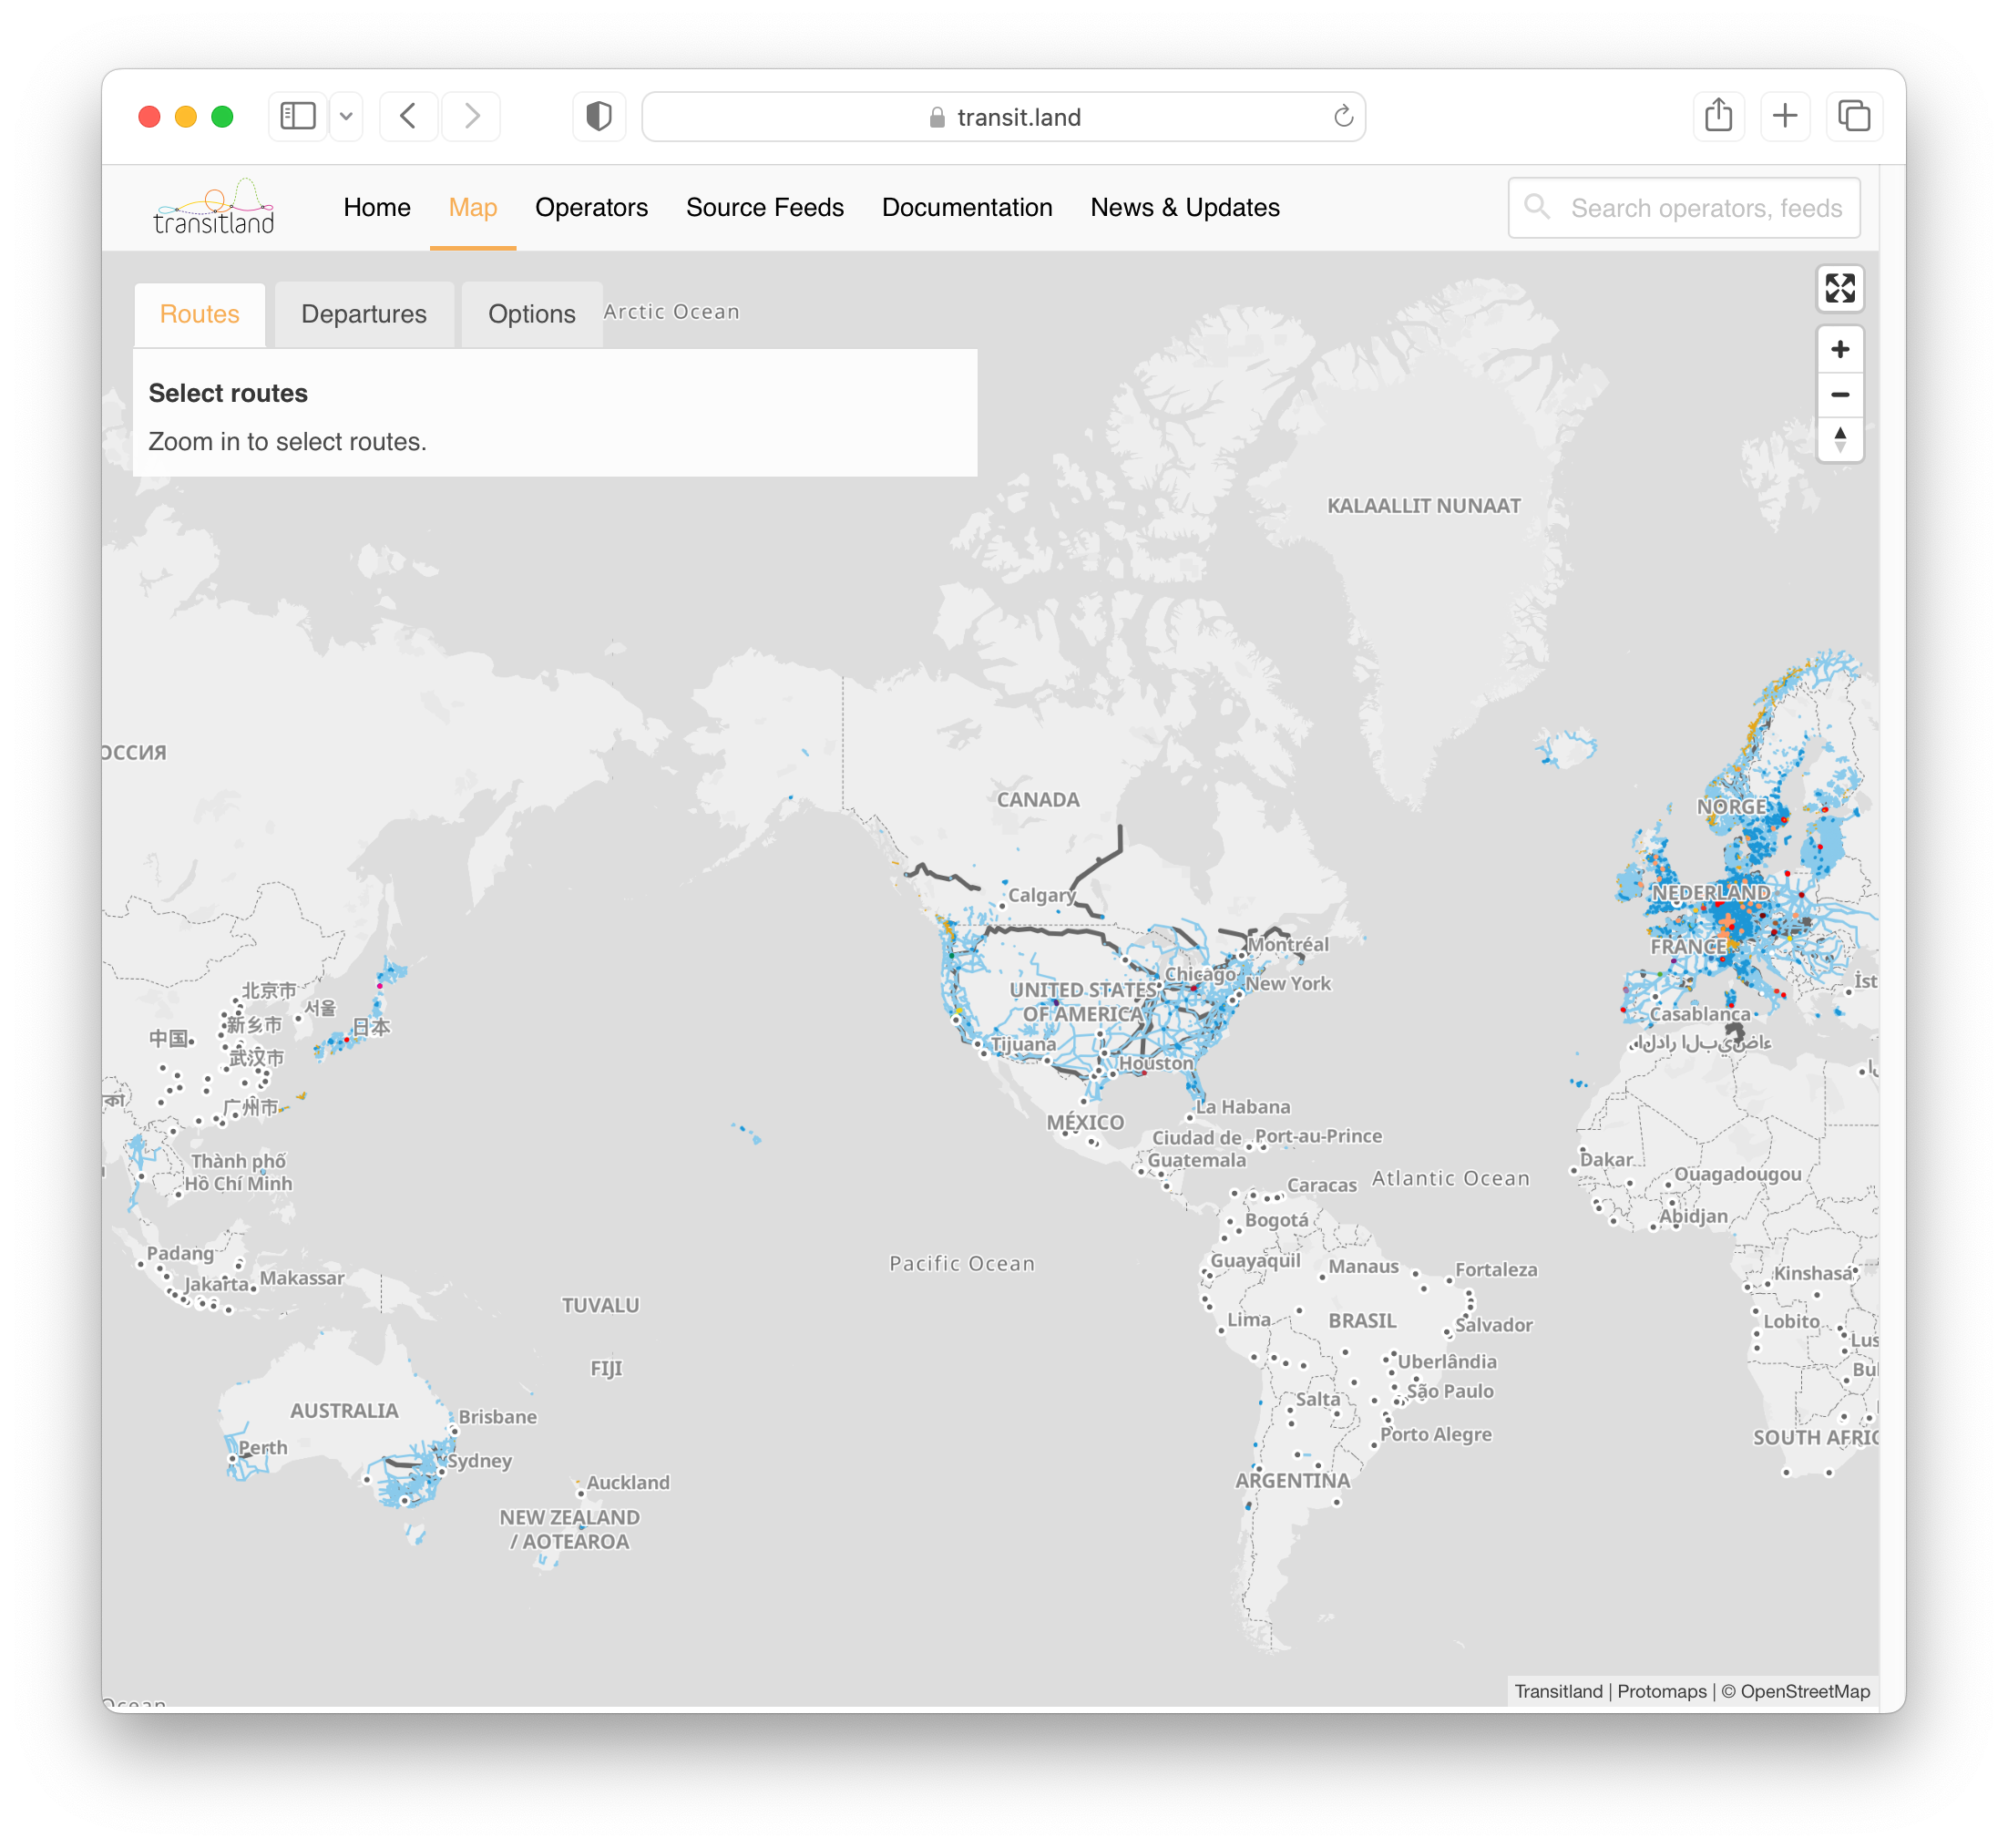Go back to previous page
Image resolution: width=2008 pixels, height=1848 pixels.
click(x=408, y=116)
